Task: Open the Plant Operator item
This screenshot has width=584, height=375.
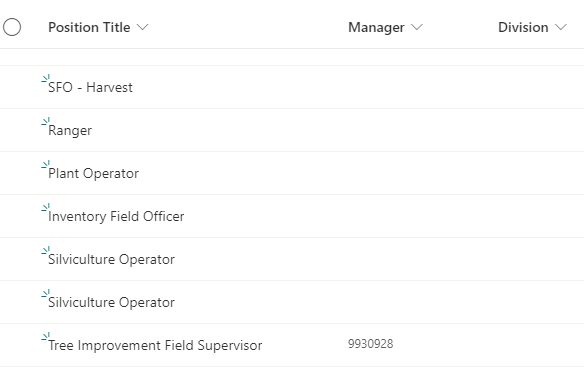Action: point(93,174)
